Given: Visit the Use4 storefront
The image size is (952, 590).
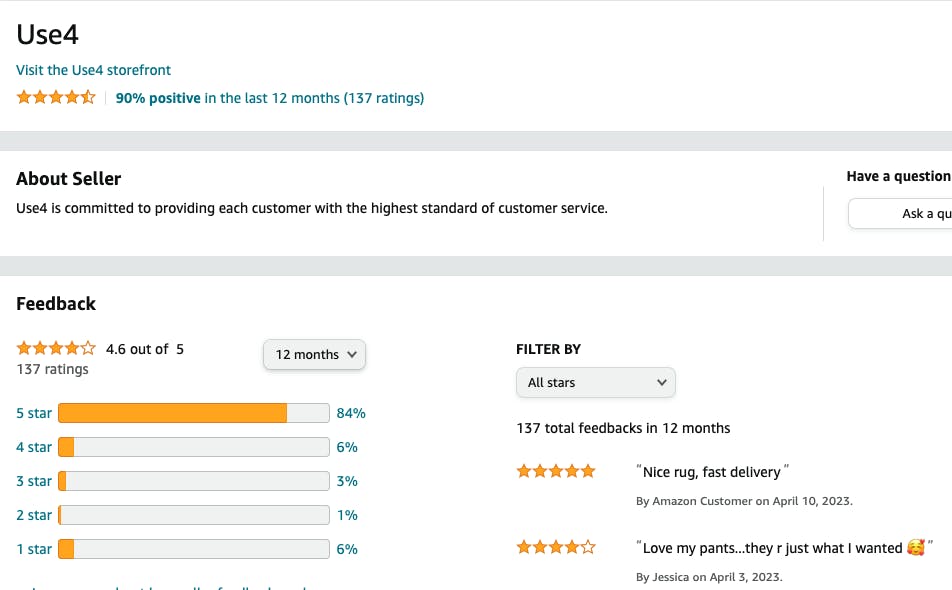Looking at the screenshot, I should click(x=93, y=70).
